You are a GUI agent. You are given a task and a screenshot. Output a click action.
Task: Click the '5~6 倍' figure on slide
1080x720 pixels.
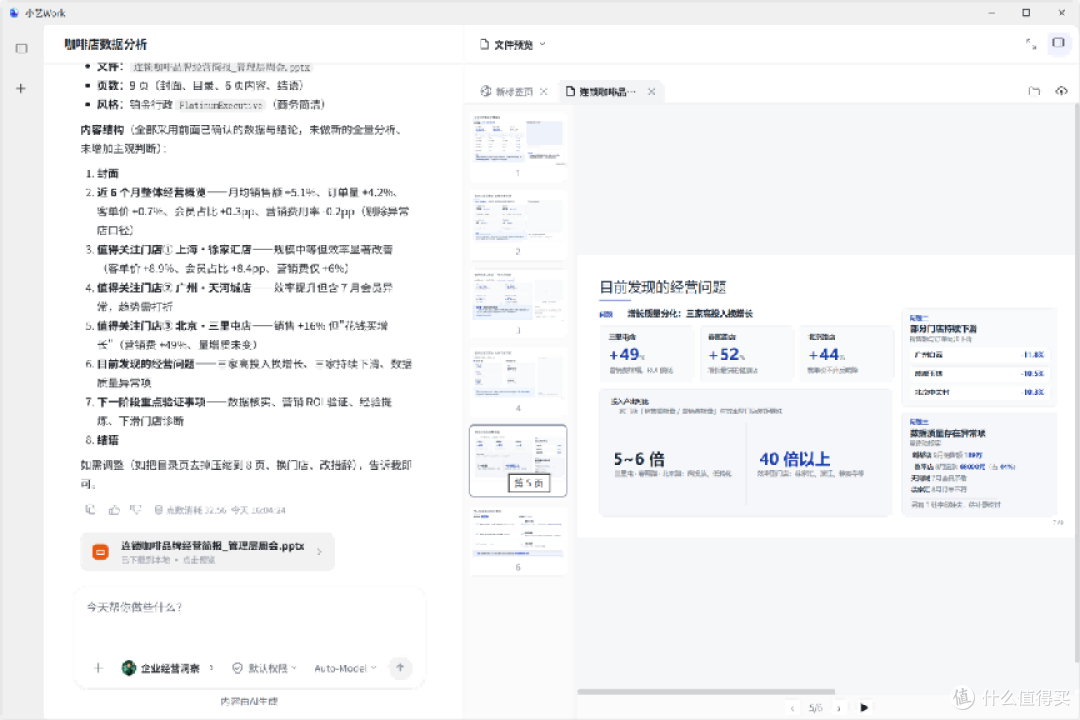(x=639, y=459)
